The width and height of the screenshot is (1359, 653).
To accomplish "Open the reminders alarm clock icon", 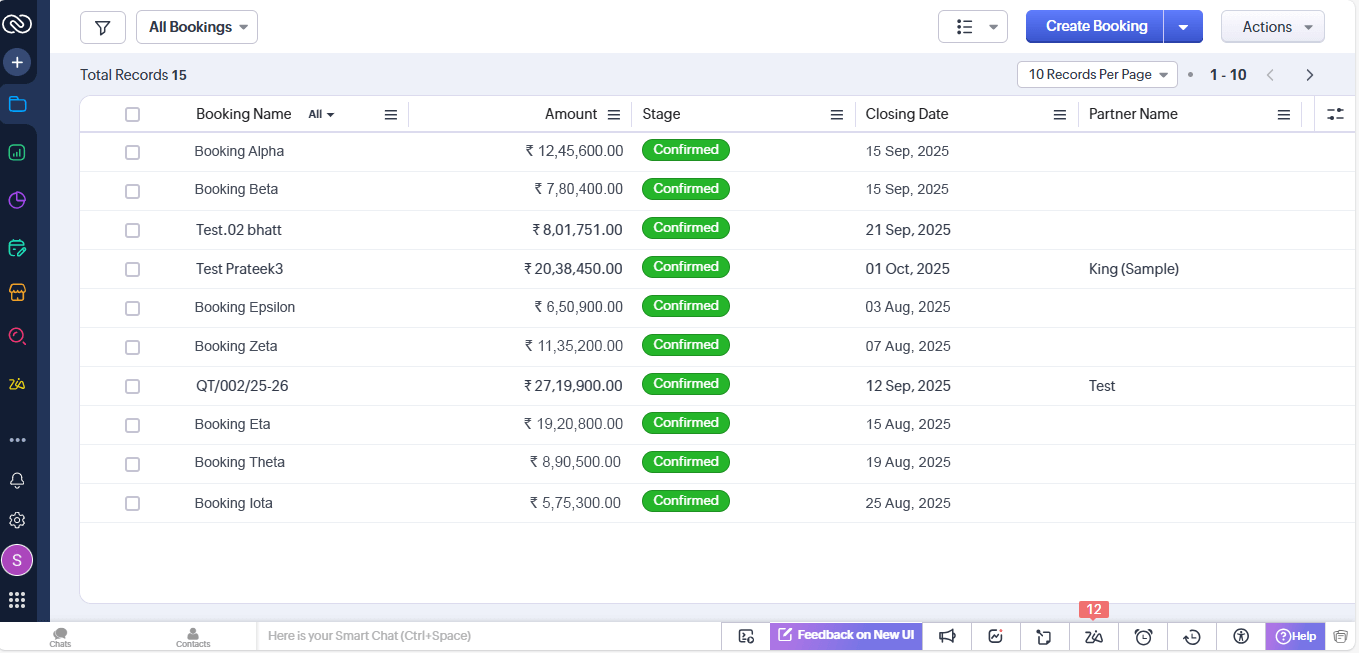I will pos(1144,636).
